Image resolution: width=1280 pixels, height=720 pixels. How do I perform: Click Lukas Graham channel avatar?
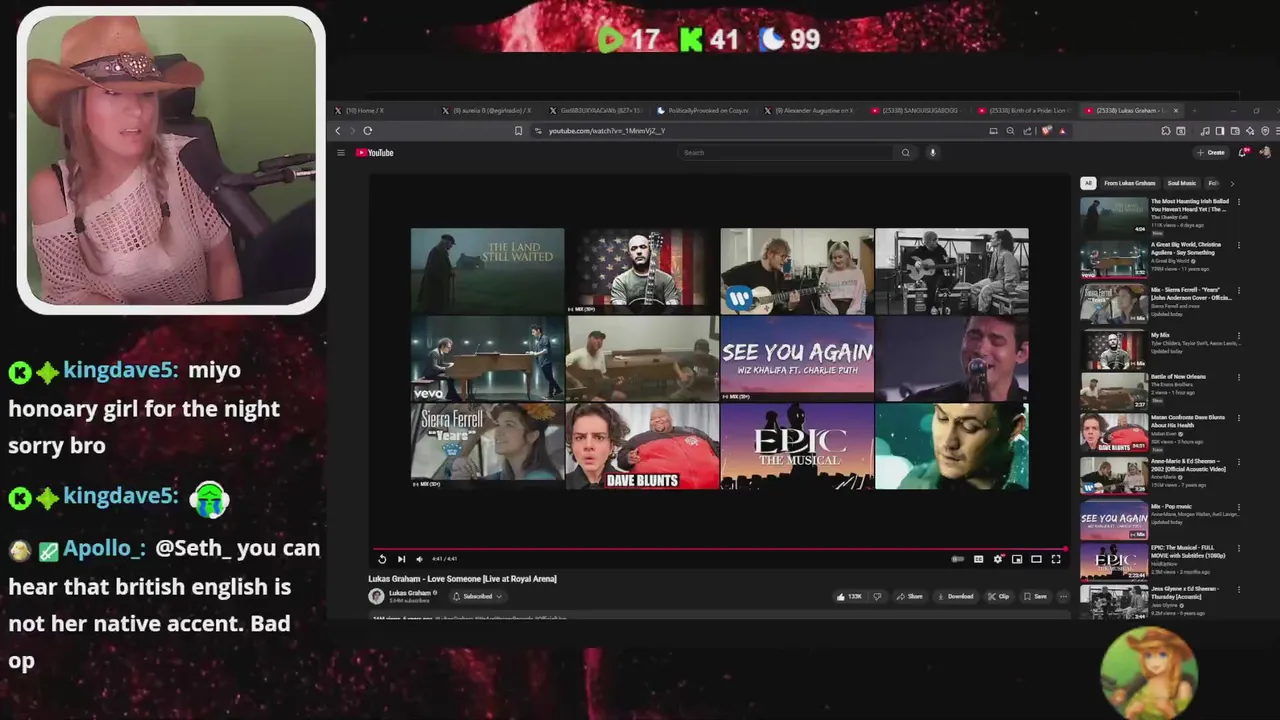376,596
